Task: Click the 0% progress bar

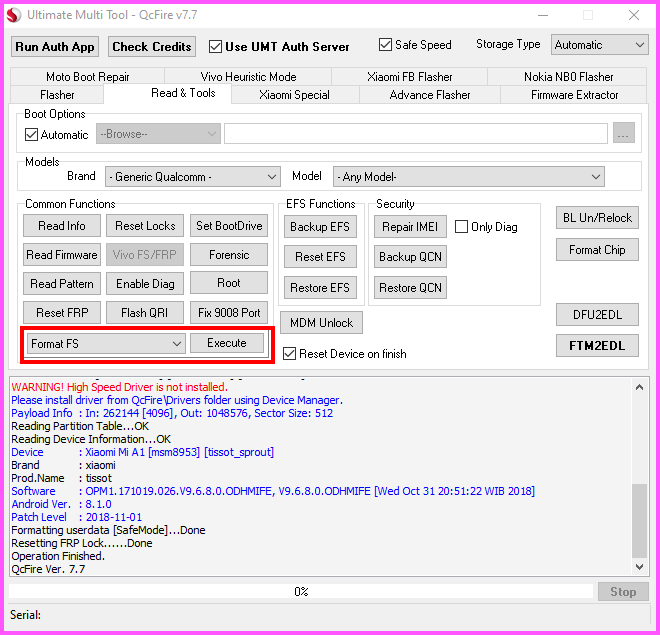Action: click(301, 592)
